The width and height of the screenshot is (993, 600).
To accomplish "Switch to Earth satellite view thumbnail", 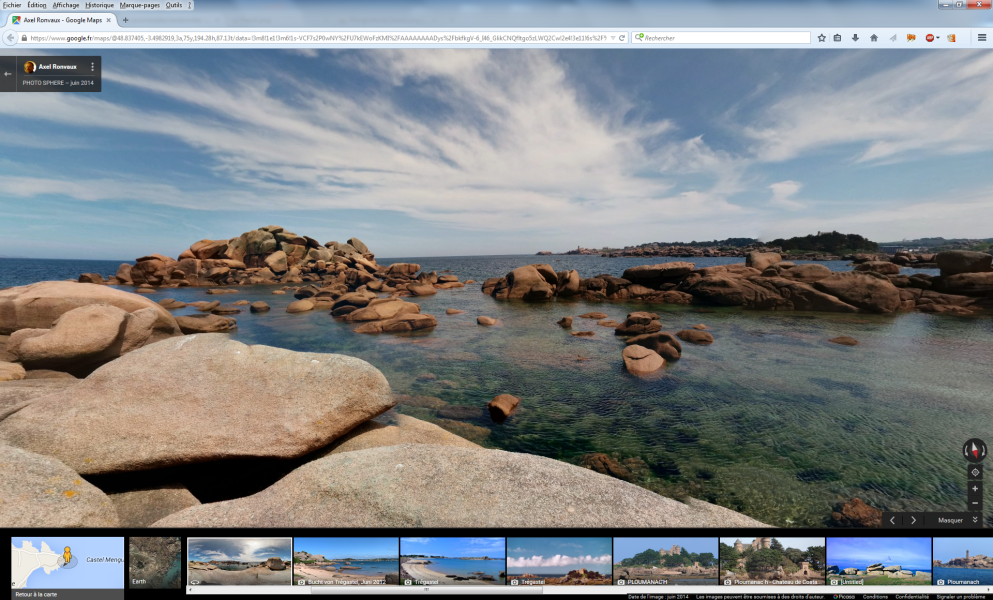I will 155,562.
